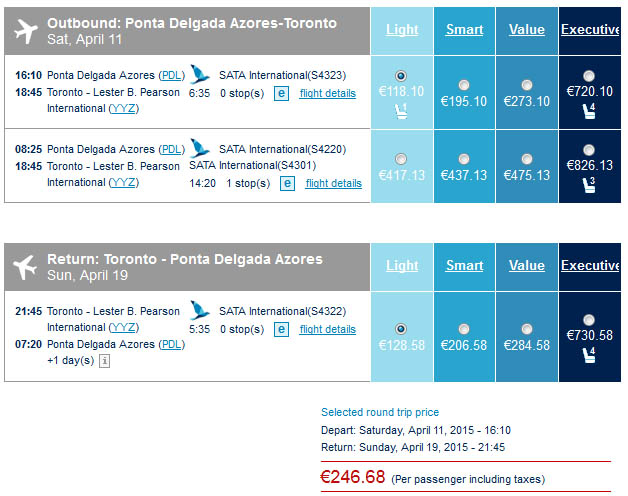Open the Executive fare header in Return table
Image resolution: width=628 pixels, height=496 pixels.
pos(590,265)
